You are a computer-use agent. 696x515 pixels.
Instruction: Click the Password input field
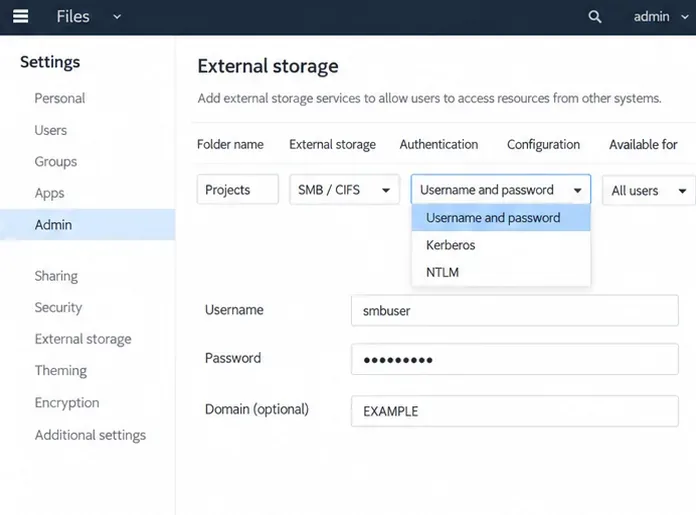(514, 359)
